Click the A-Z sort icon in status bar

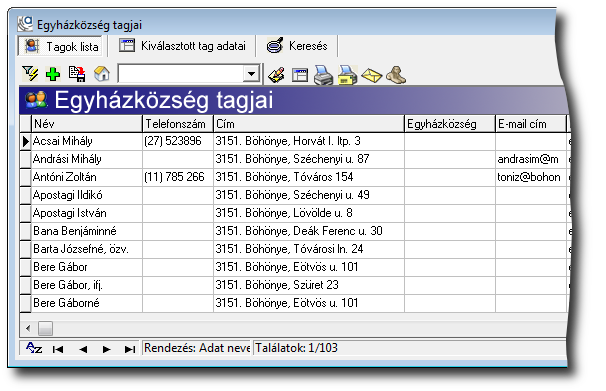34,348
